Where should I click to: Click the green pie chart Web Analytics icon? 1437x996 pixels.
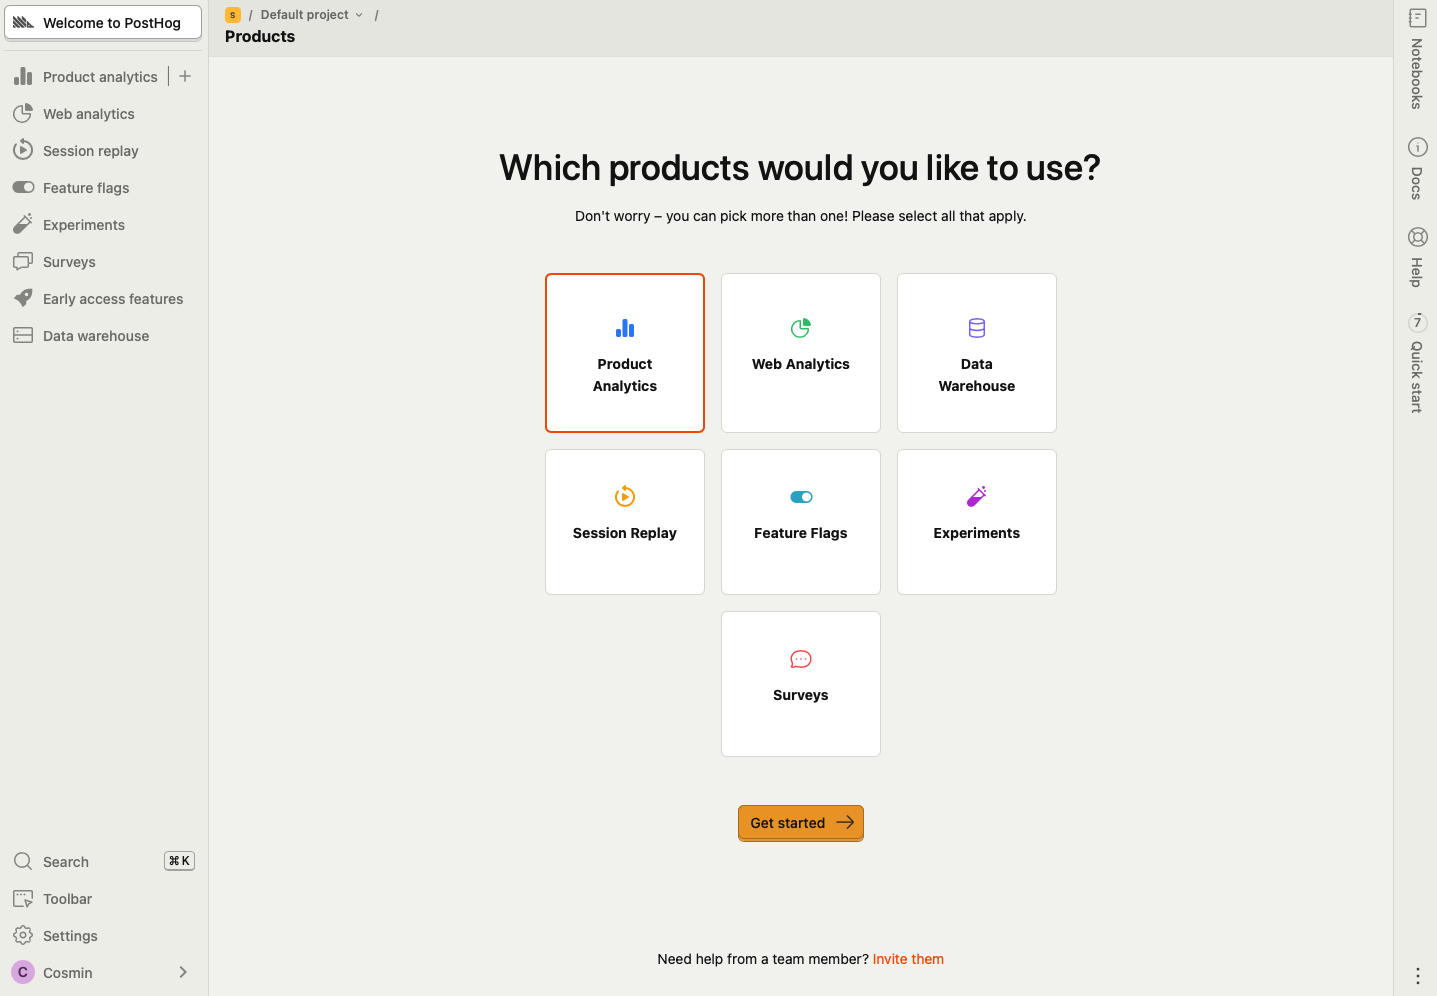point(801,328)
